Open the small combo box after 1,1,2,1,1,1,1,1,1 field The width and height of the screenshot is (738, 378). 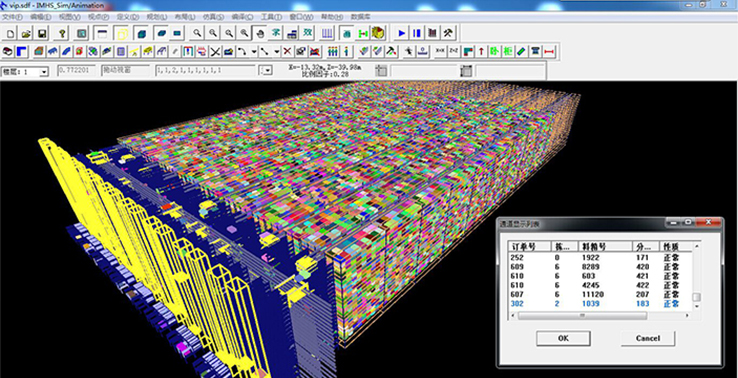[x=265, y=71]
